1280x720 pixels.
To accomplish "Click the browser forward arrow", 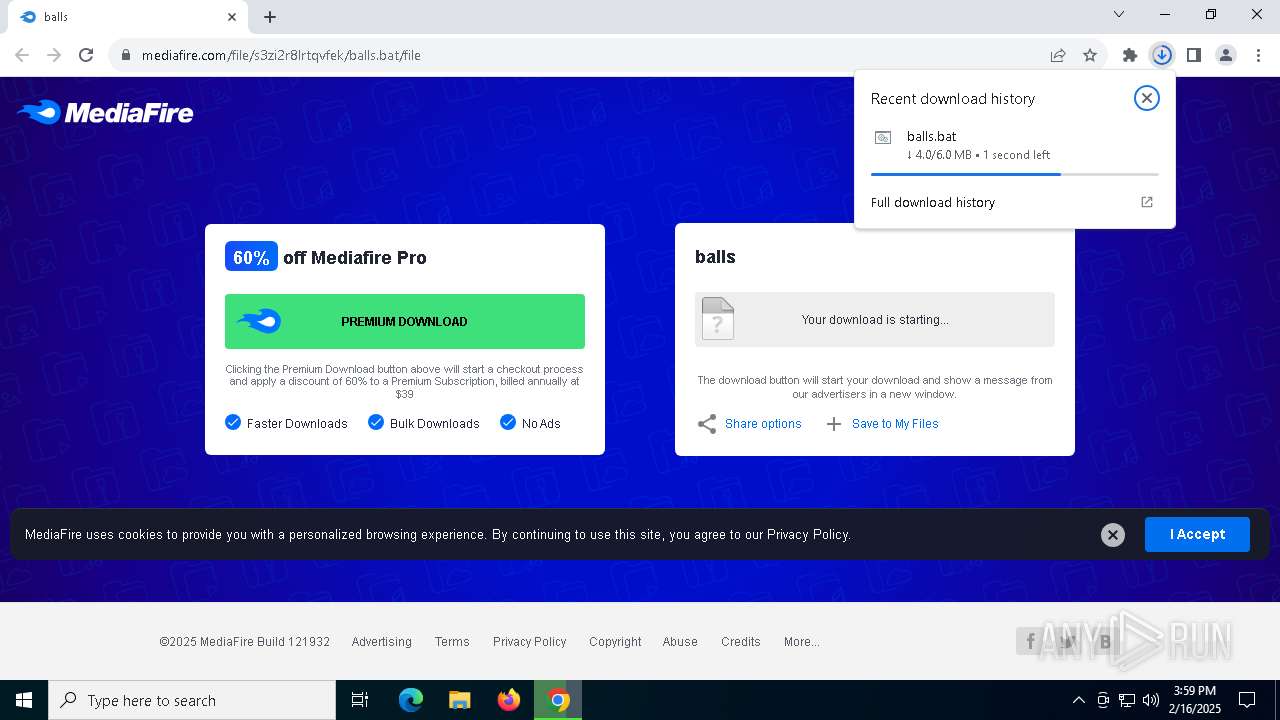I will [x=54, y=55].
